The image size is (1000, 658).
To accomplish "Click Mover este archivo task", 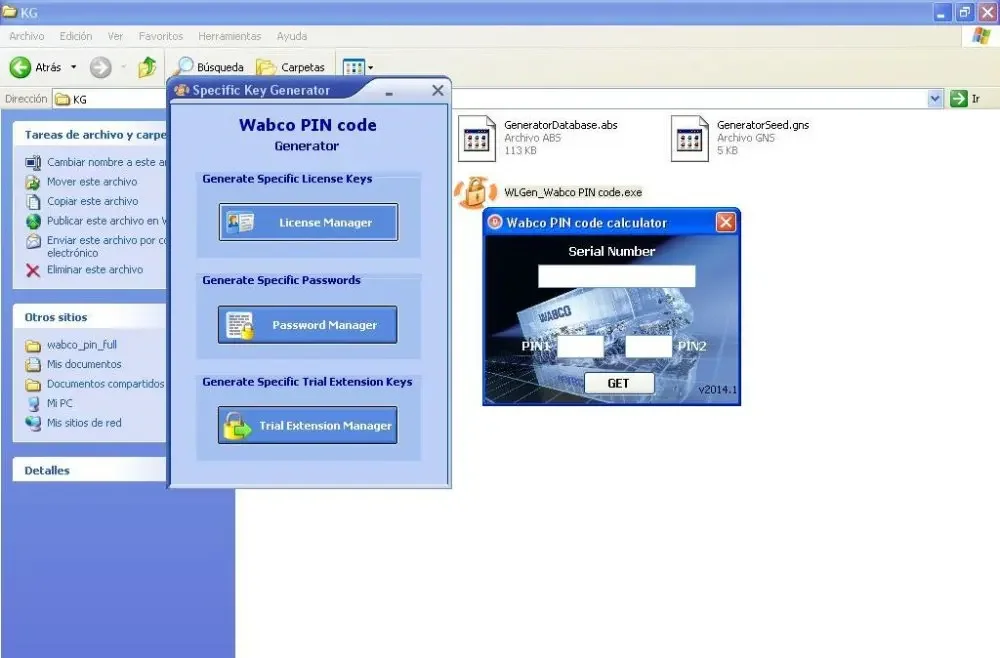I will (92, 182).
